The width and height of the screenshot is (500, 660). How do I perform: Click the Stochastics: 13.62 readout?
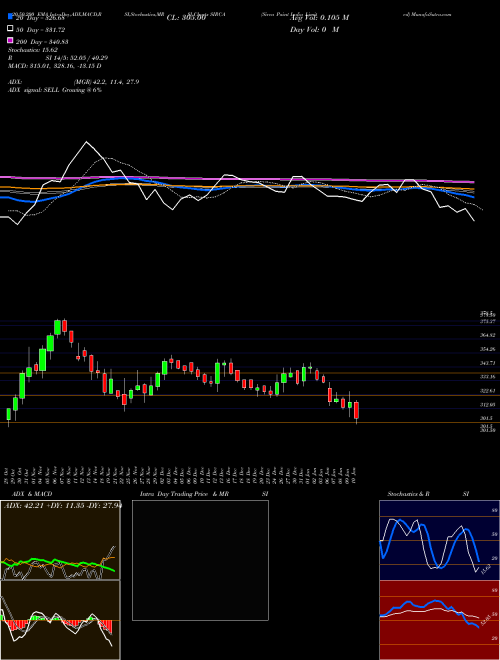point(32,50)
